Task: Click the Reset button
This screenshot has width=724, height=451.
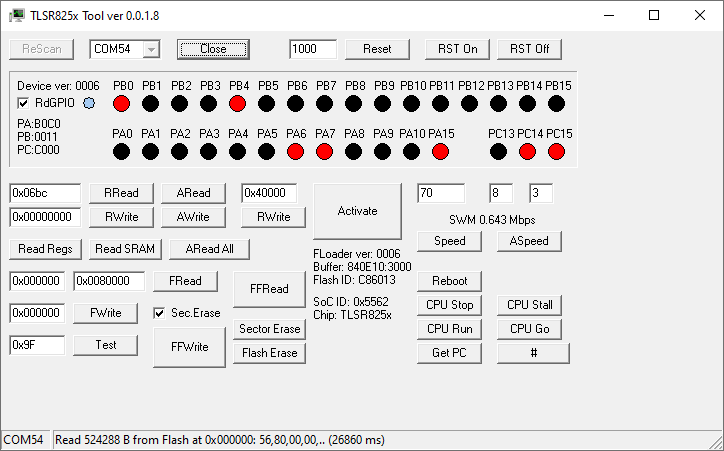Action: click(x=377, y=49)
